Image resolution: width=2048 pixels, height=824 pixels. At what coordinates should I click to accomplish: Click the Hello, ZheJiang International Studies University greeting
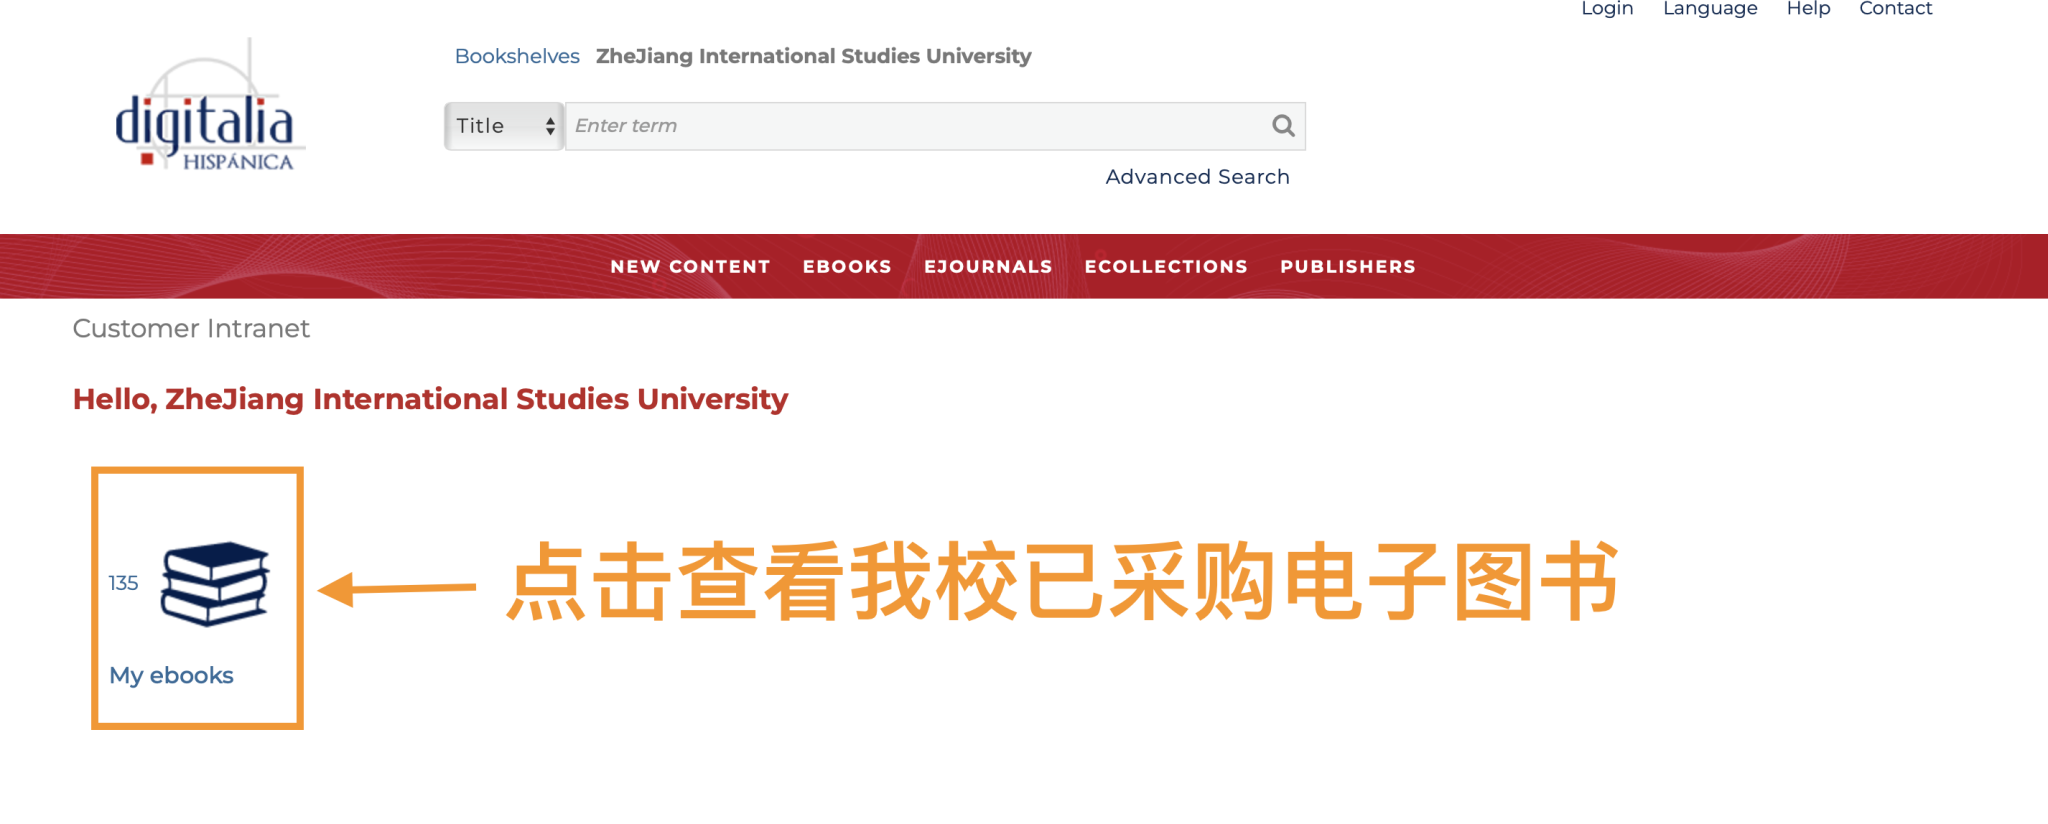point(430,399)
